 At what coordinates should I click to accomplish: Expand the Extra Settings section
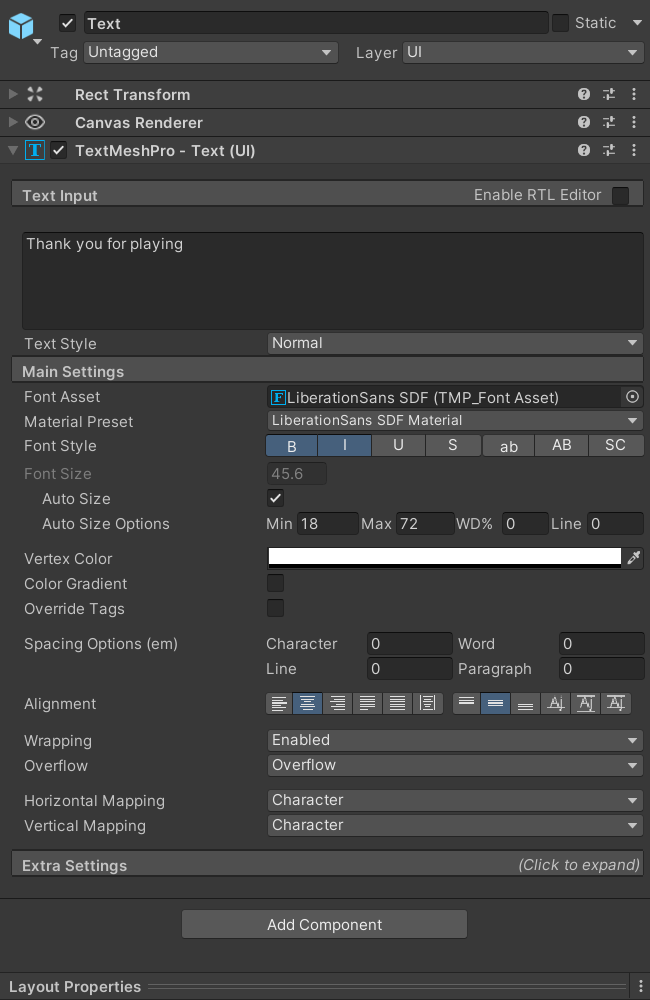click(327, 865)
